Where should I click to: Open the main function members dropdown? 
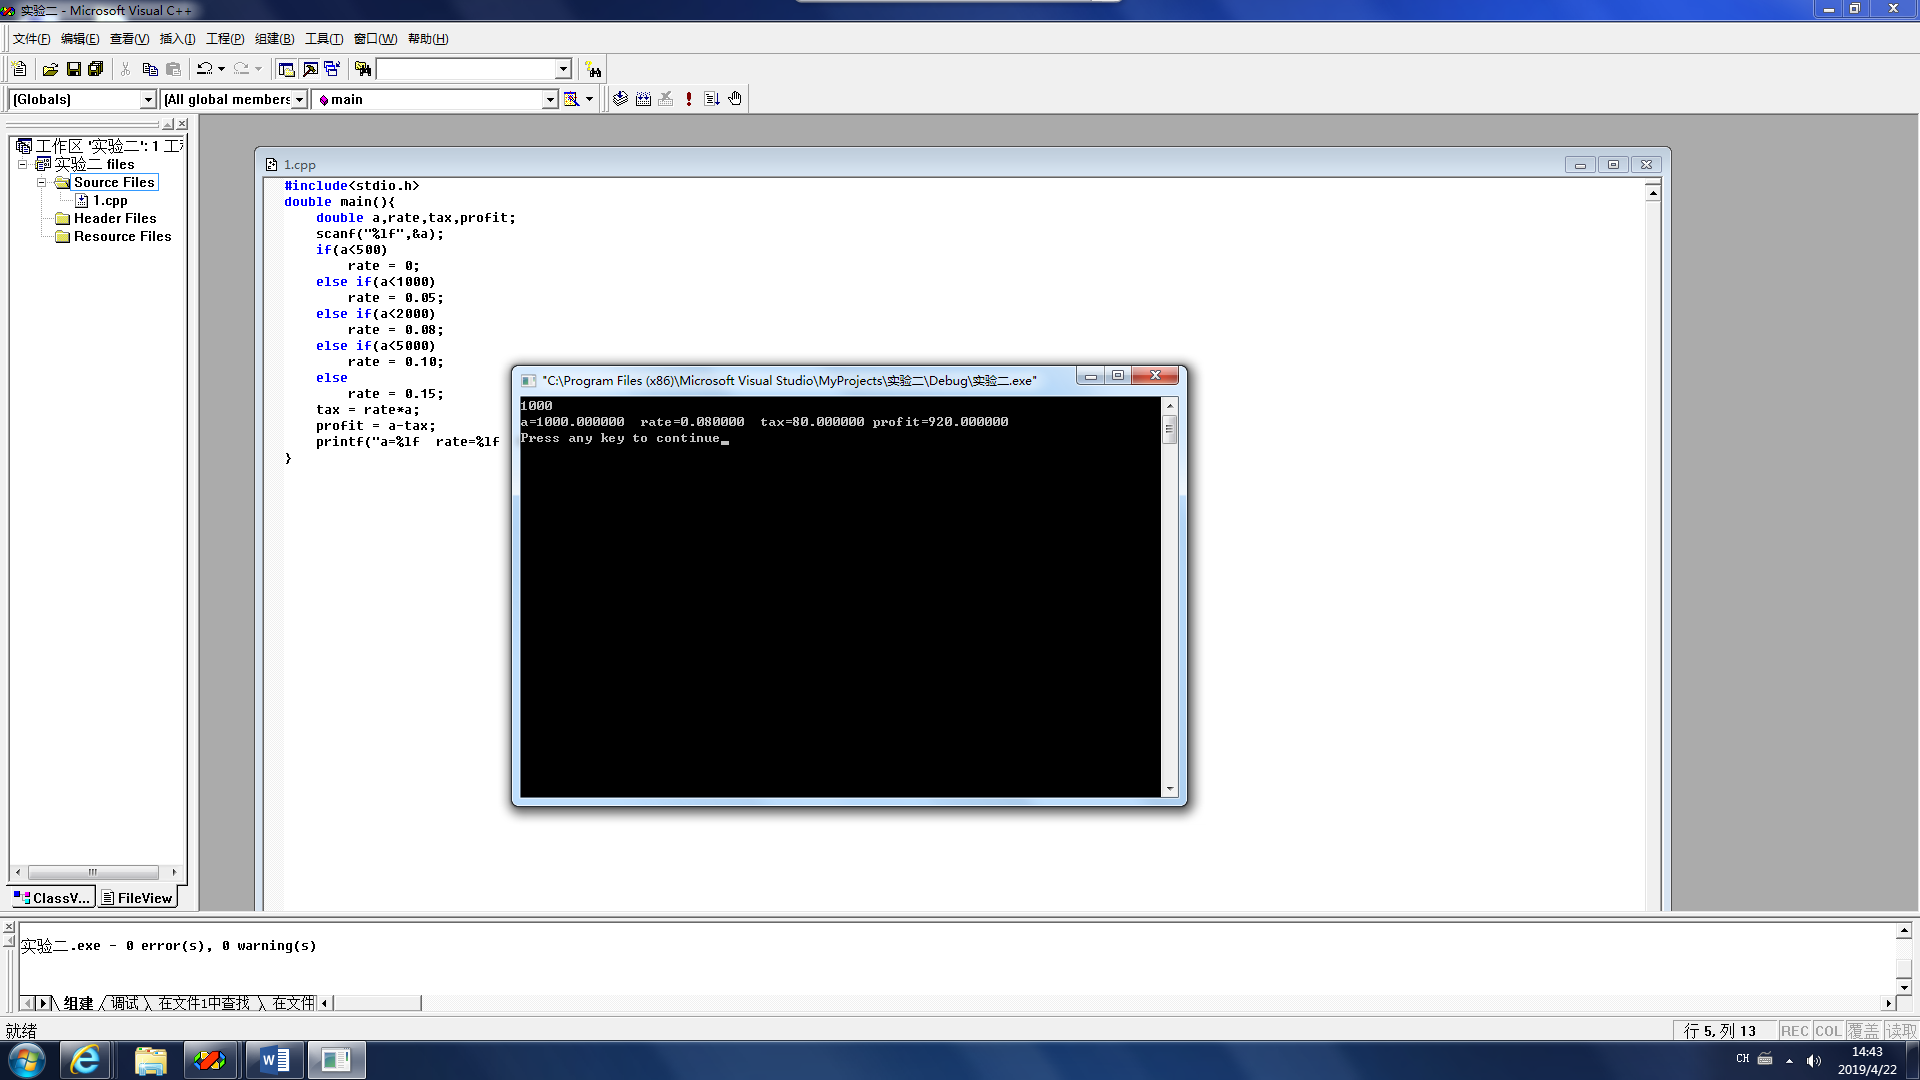pyautogui.click(x=550, y=99)
